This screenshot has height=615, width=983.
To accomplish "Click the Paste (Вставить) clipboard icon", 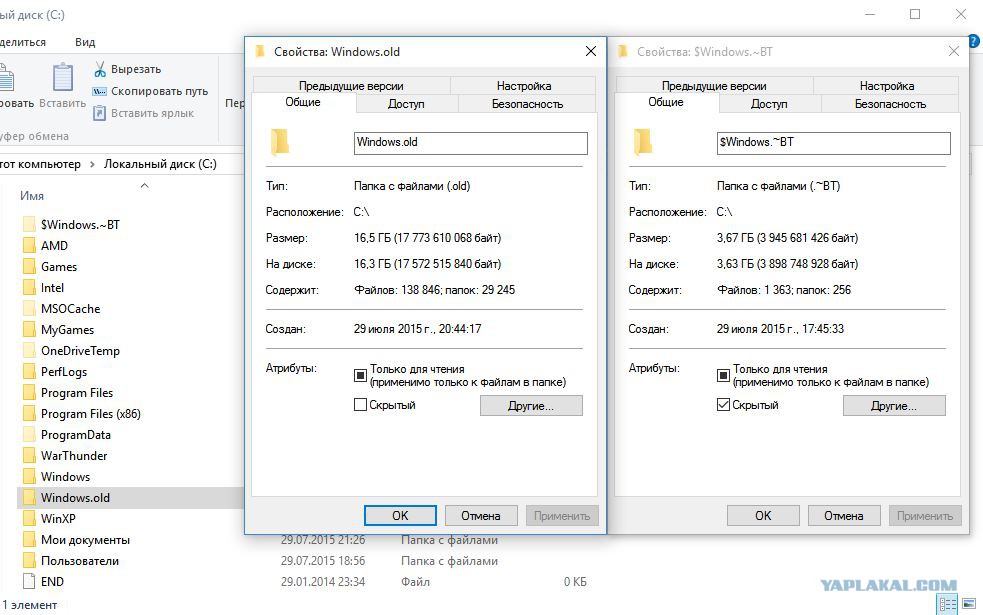I will click(x=63, y=78).
